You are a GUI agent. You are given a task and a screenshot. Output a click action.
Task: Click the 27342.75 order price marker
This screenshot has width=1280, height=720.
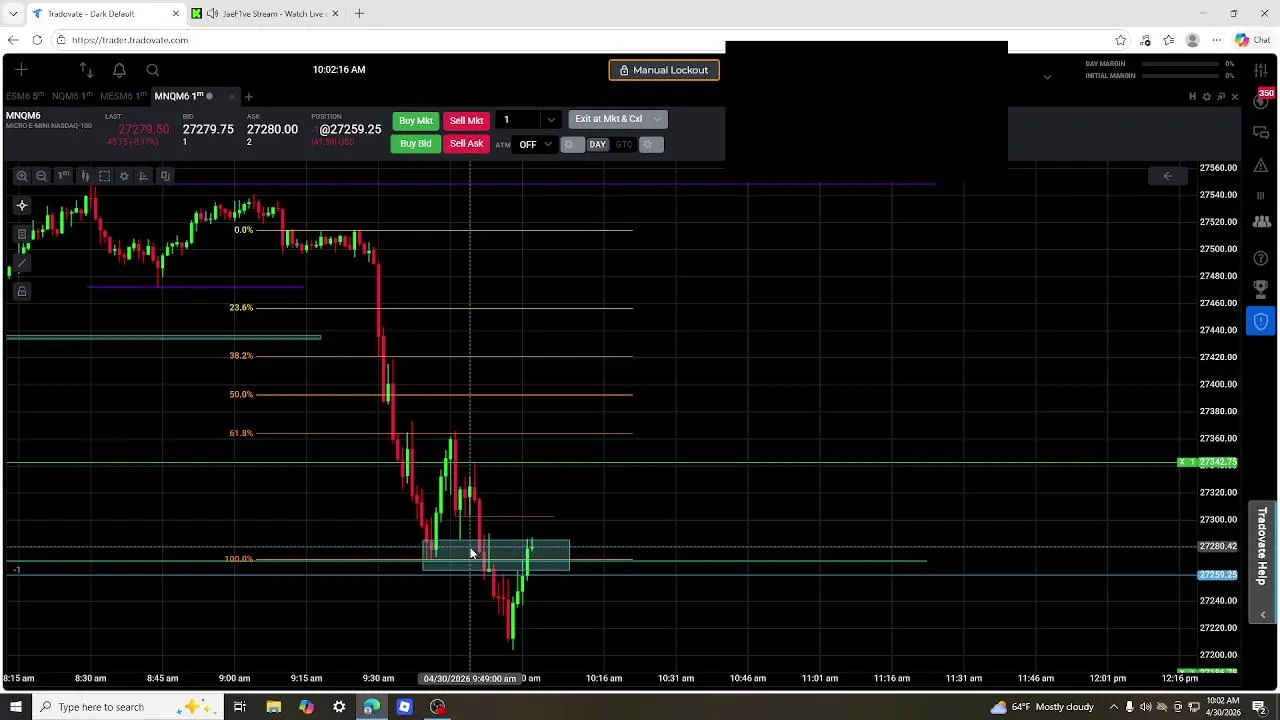coord(1208,463)
